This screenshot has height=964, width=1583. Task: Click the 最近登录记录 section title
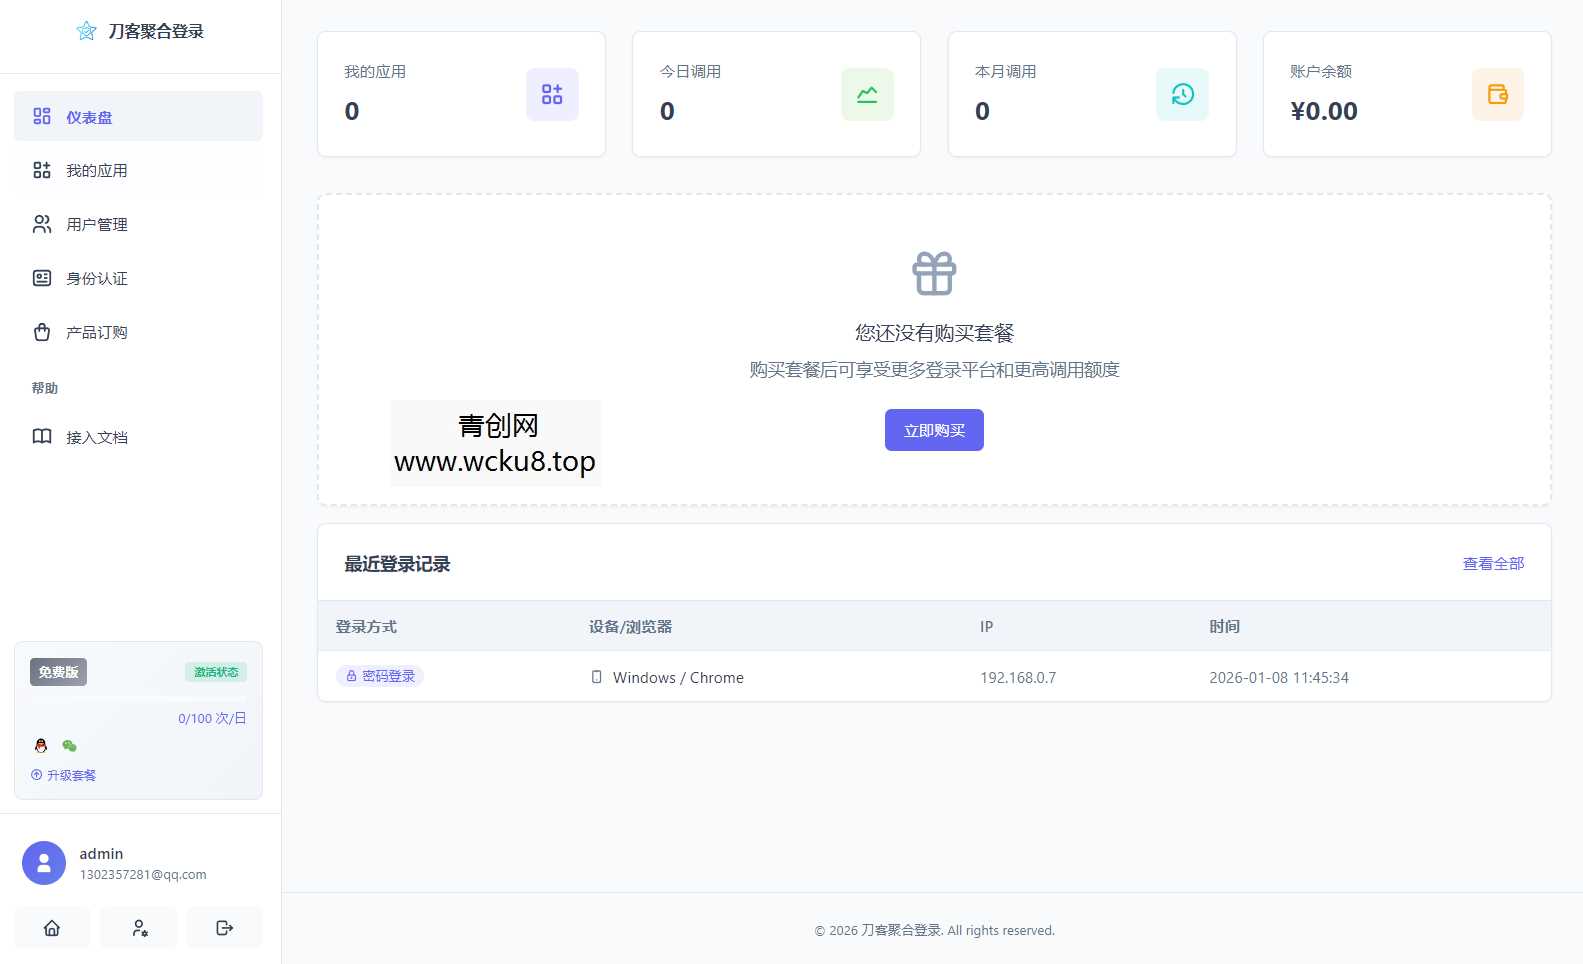pyautogui.click(x=397, y=564)
